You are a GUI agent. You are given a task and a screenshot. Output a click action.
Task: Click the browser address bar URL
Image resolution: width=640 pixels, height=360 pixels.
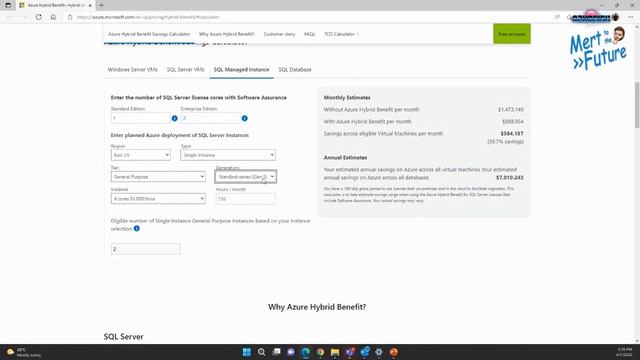148,17
